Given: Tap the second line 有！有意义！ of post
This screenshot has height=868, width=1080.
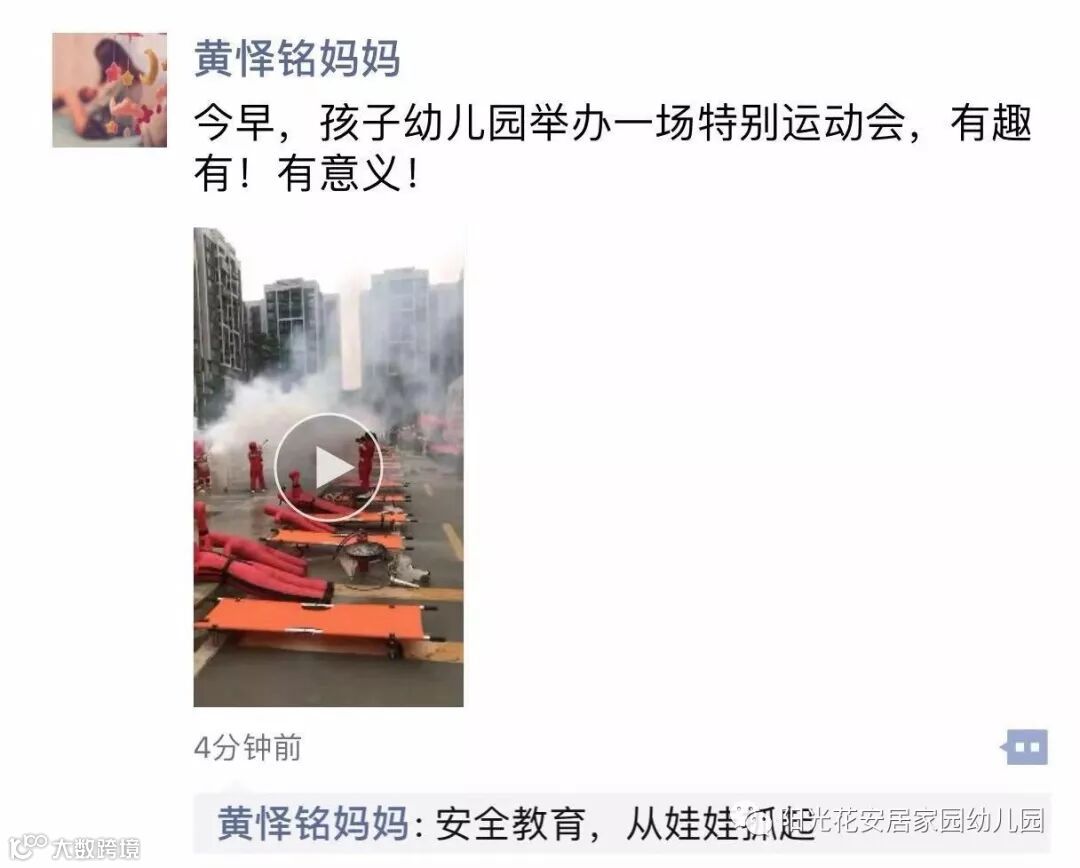Looking at the screenshot, I should pyautogui.click(x=307, y=174).
